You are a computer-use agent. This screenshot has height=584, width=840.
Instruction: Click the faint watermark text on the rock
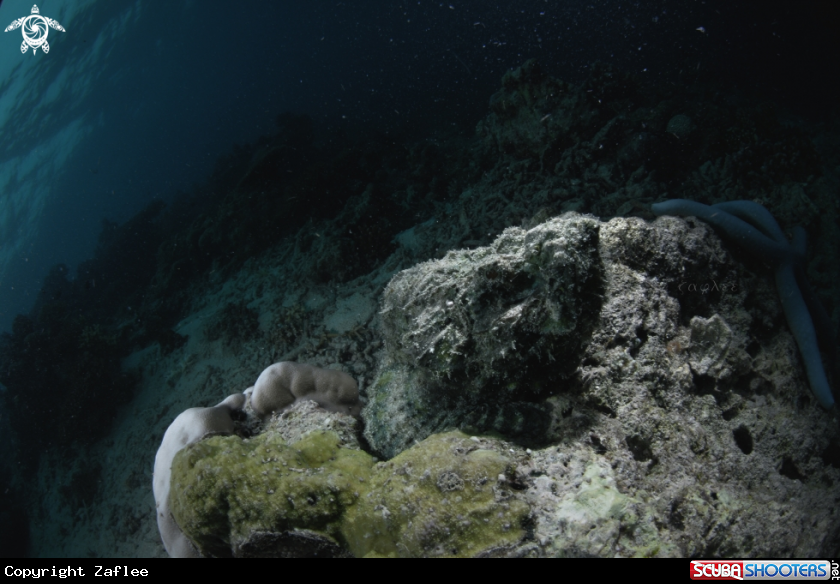pyautogui.click(x=708, y=286)
